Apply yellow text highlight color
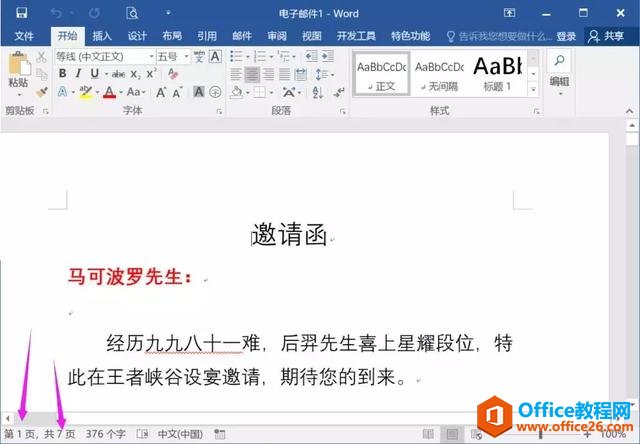 86,92
